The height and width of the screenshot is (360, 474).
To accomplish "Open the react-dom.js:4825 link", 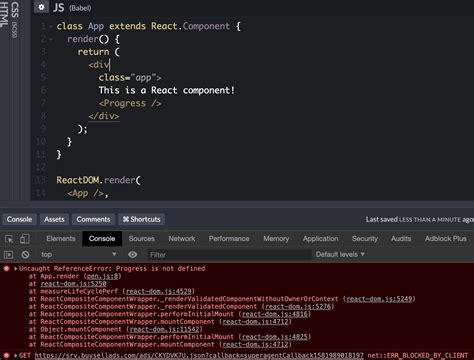I will tap(275, 337).
